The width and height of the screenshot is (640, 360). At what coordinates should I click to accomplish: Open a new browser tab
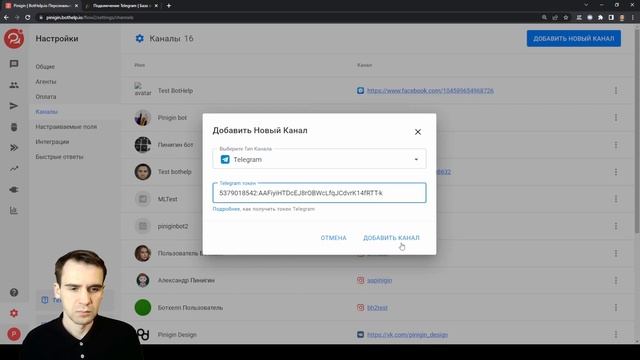tap(169, 6)
